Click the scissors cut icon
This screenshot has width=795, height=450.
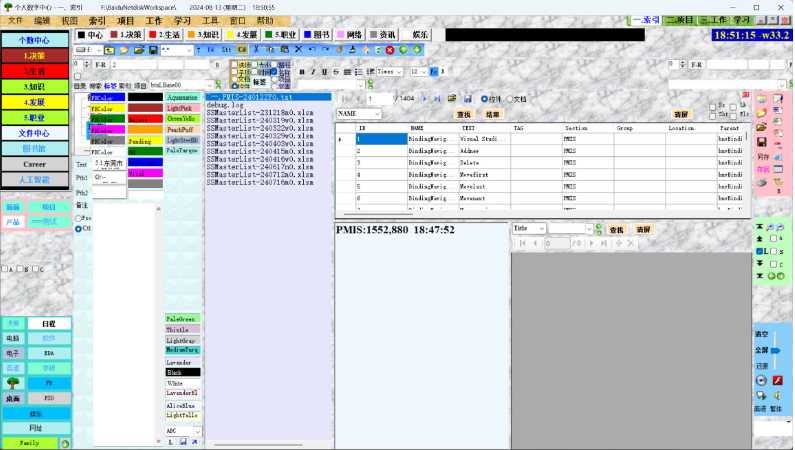coord(256,50)
